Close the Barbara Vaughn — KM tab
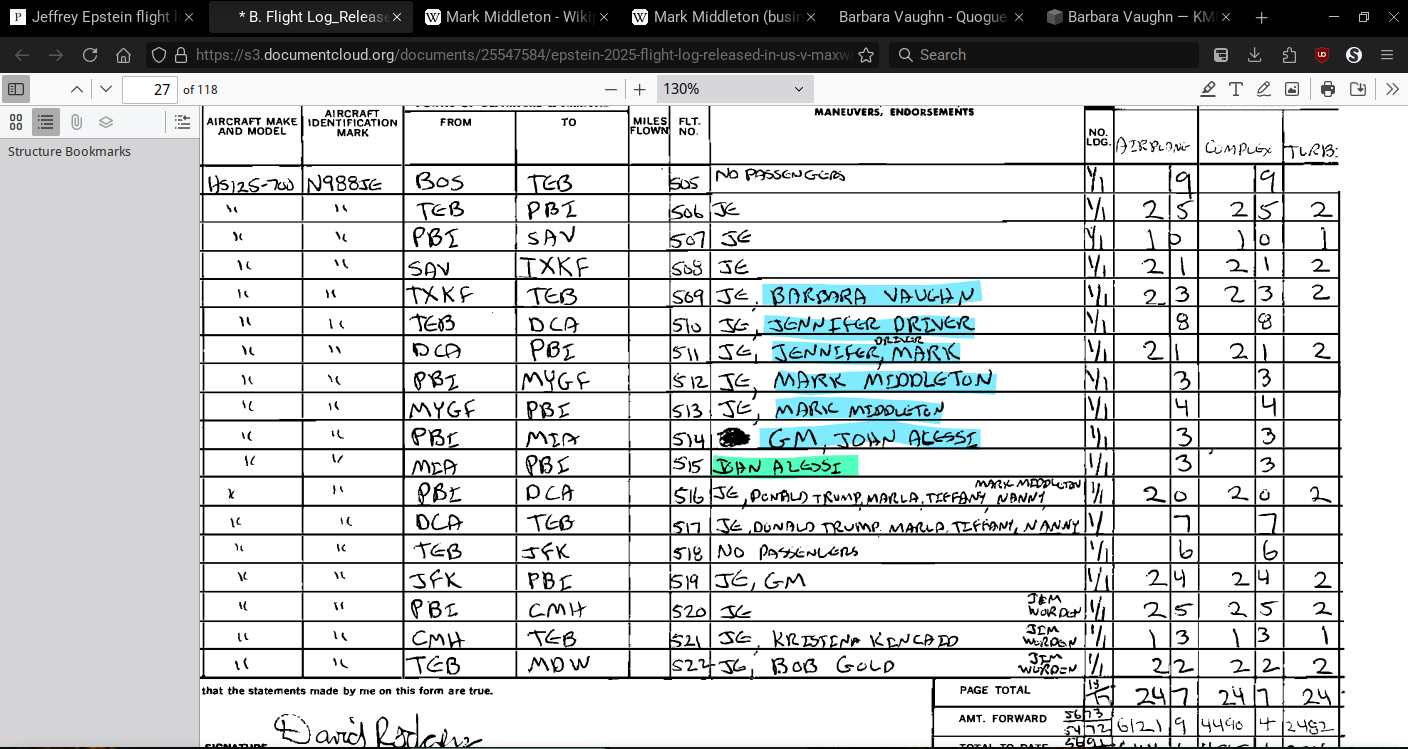This screenshot has width=1408, height=749. [1226, 18]
